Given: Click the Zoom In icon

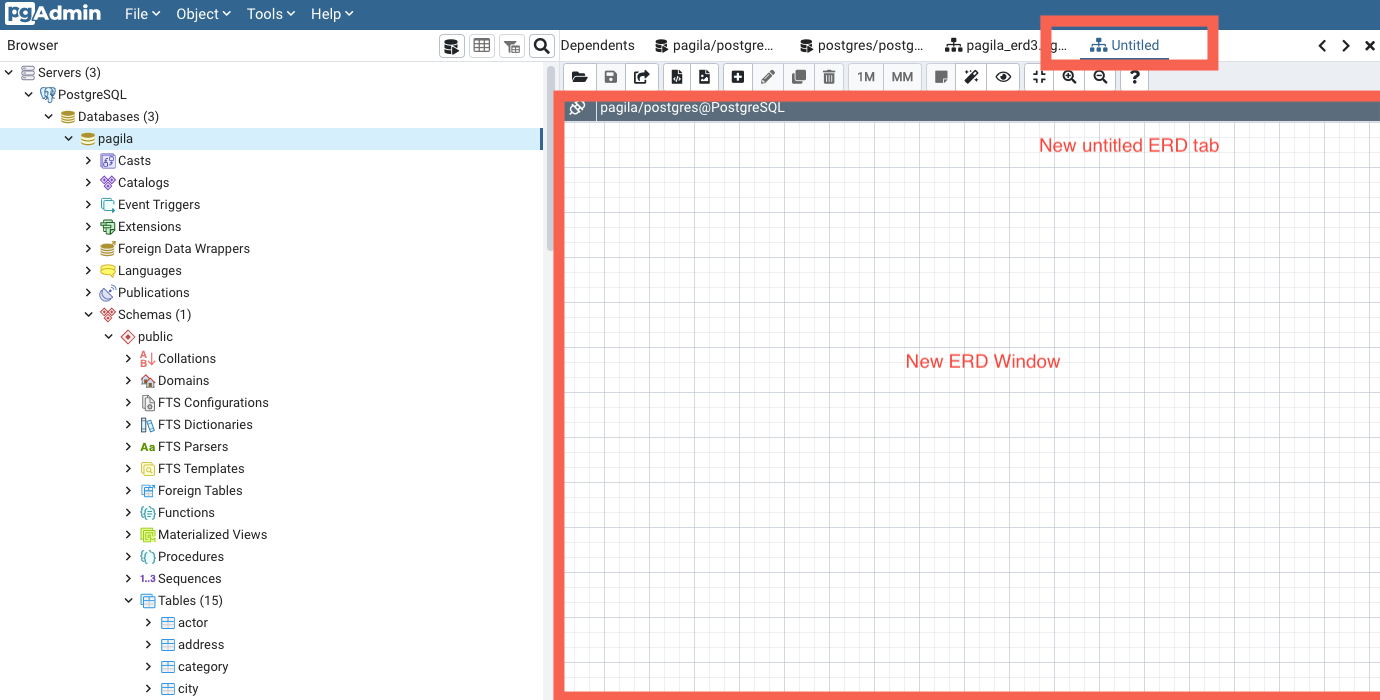Looking at the screenshot, I should [x=1069, y=76].
